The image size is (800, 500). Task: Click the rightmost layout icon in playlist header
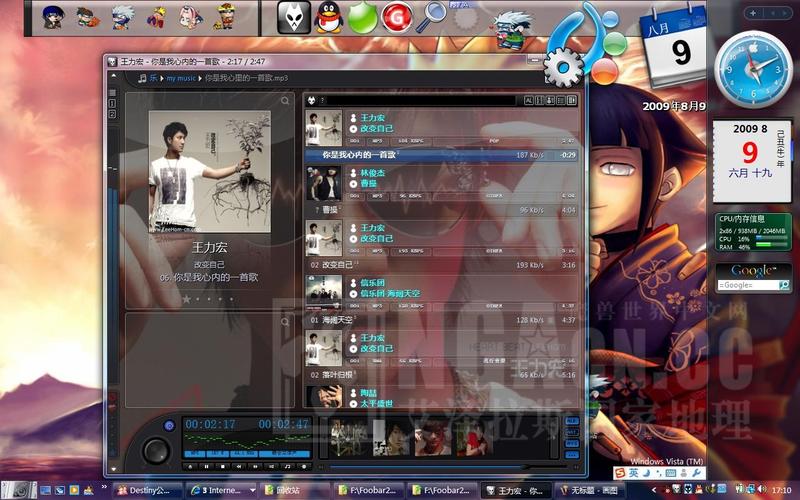[x=572, y=101]
